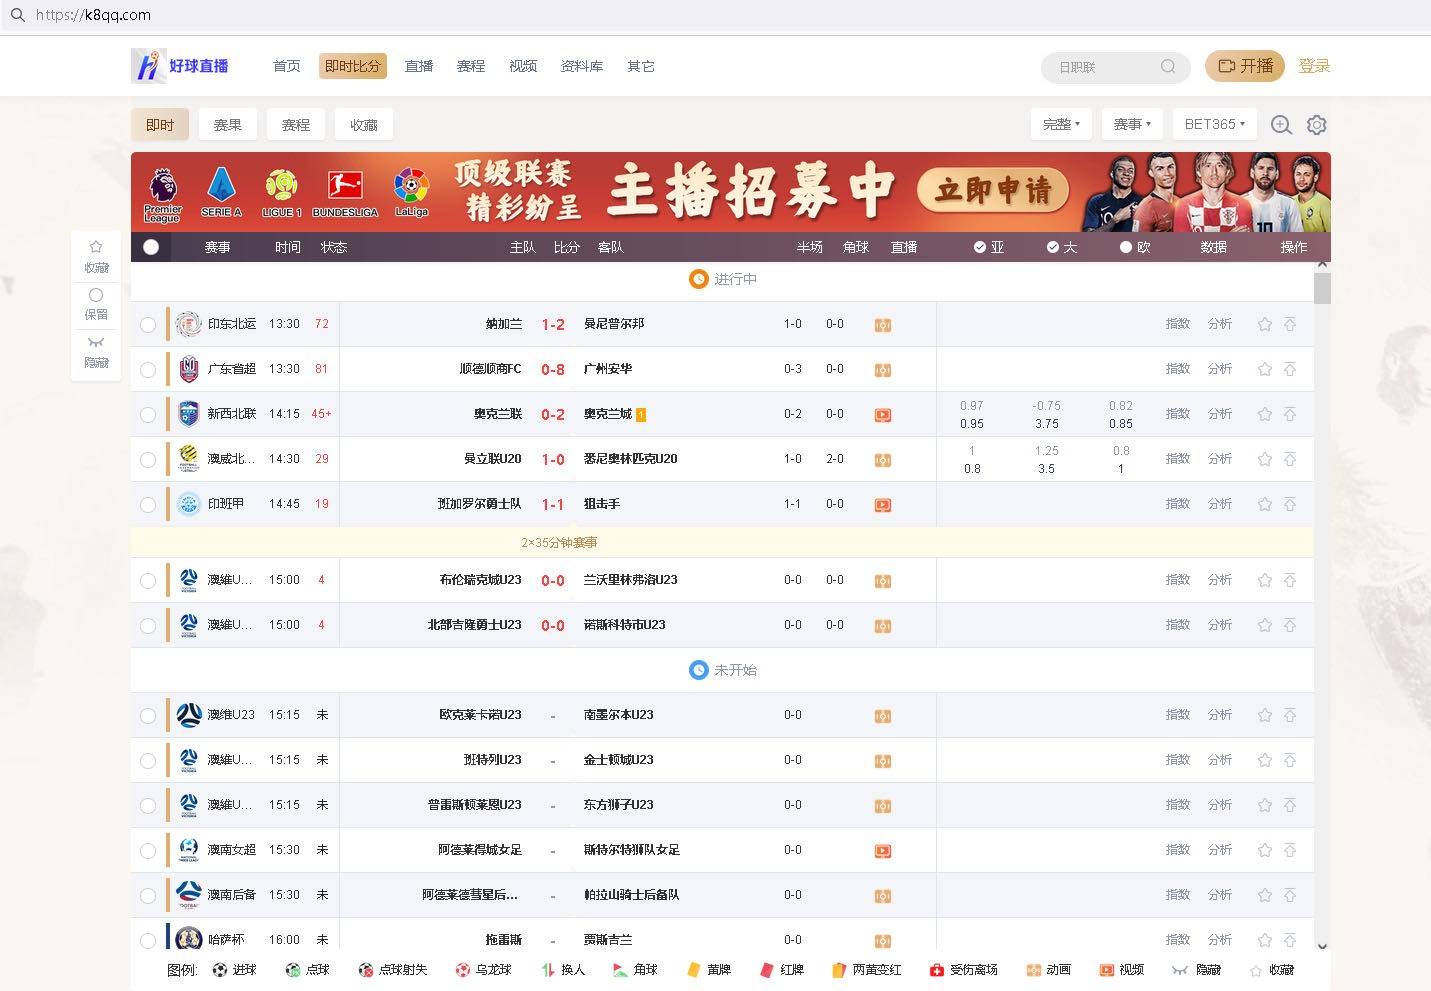This screenshot has width=1431, height=991.
Task: Click the Serie A logo in banner
Action: tap(221, 193)
